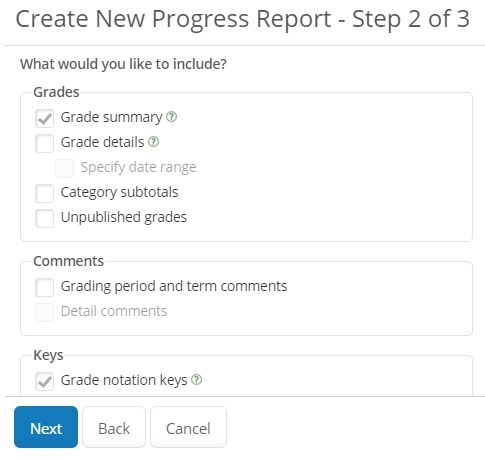Check the Detail comments checkbox
This screenshot has height=459, width=485.
tap(44, 312)
